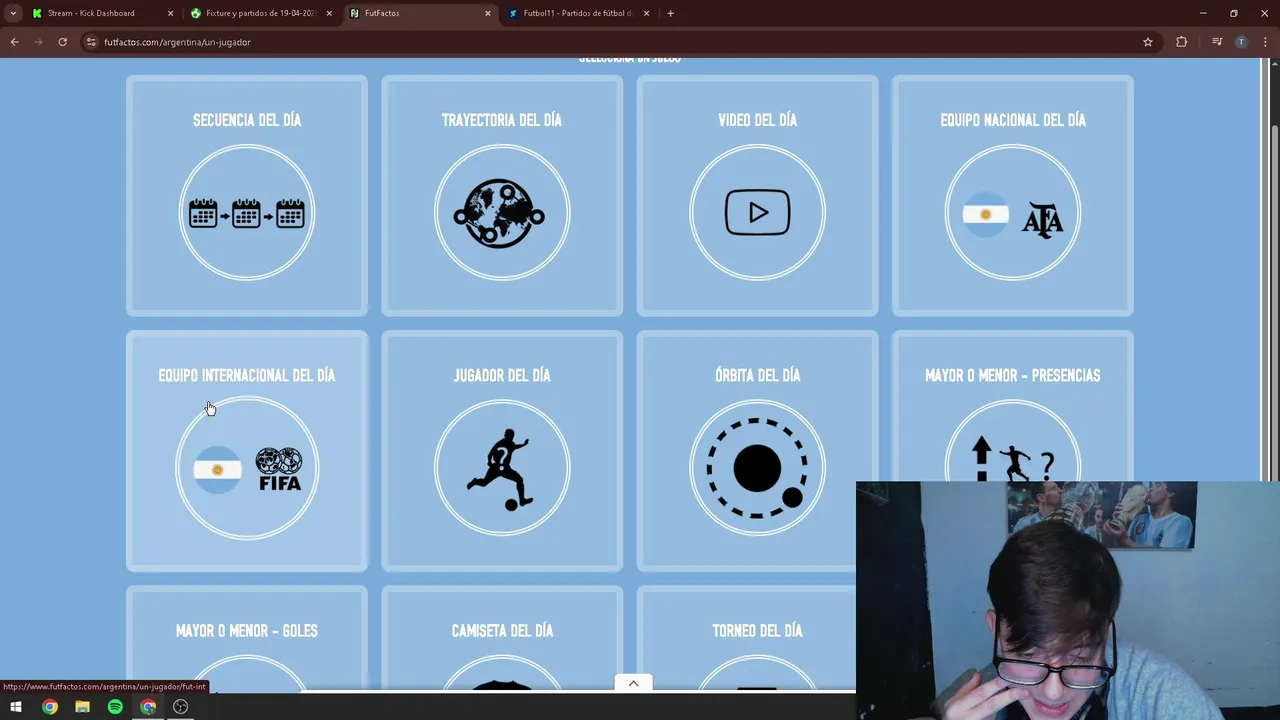This screenshot has width=1280, height=720.
Task: Open the OBS icon in taskbar
Action: [181, 707]
